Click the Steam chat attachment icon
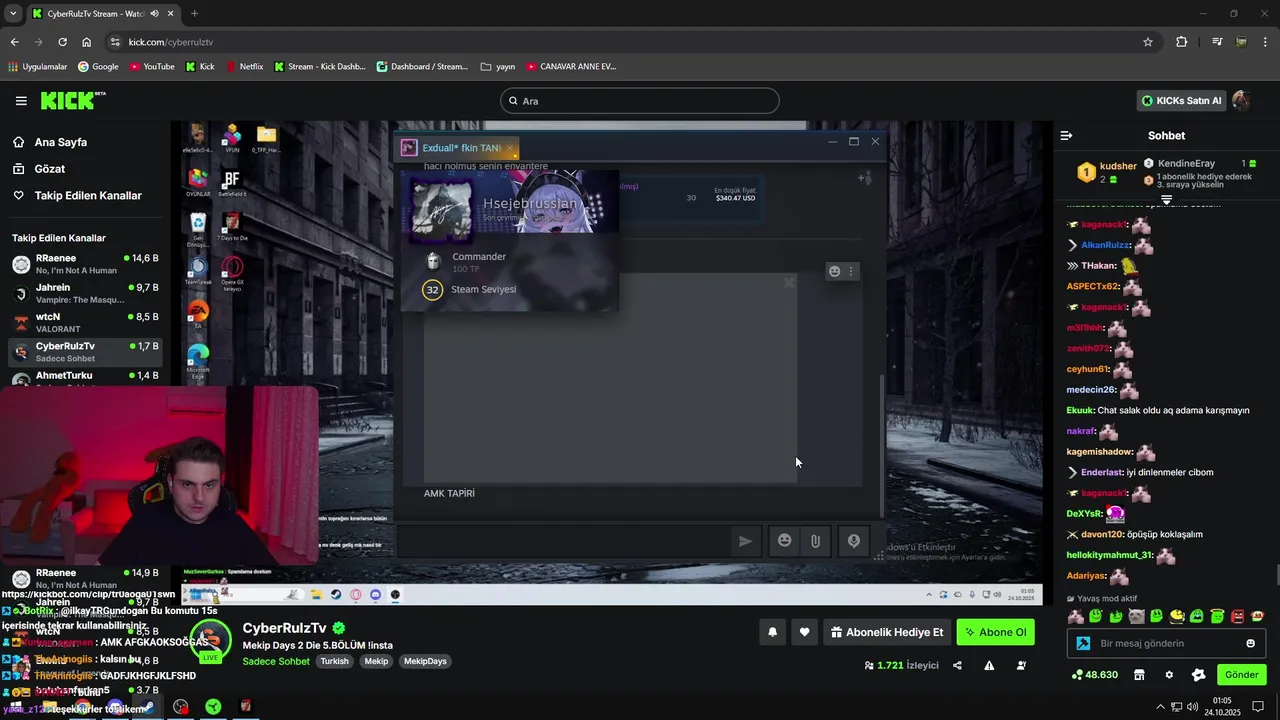The image size is (1280, 720). 815,541
